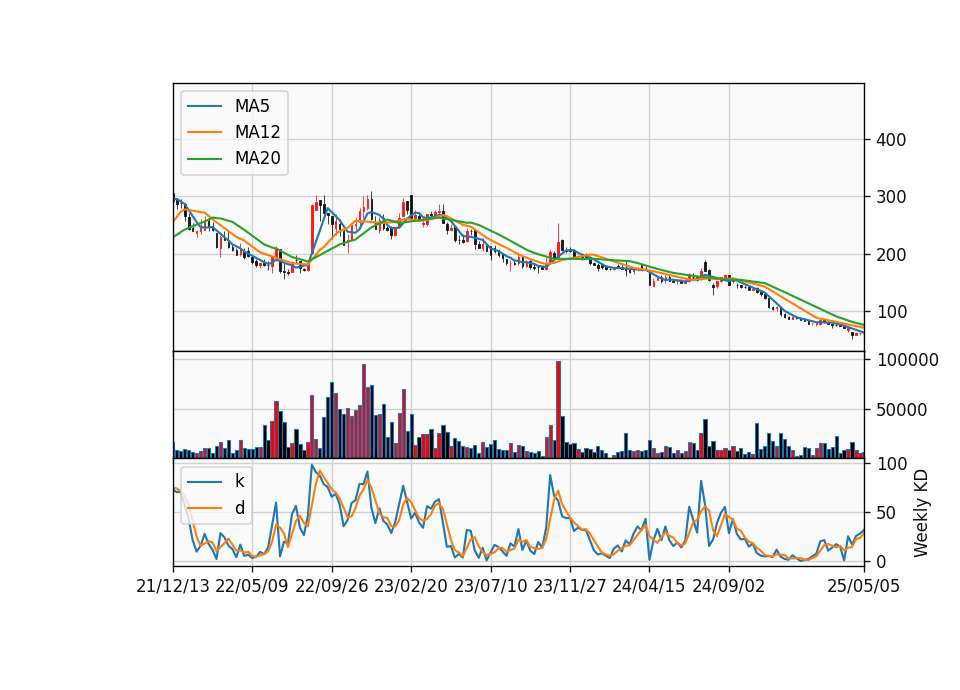The width and height of the screenshot is (960, 690).
Task: Click the 24/09/02 date tick label
Action: [729, 586]
